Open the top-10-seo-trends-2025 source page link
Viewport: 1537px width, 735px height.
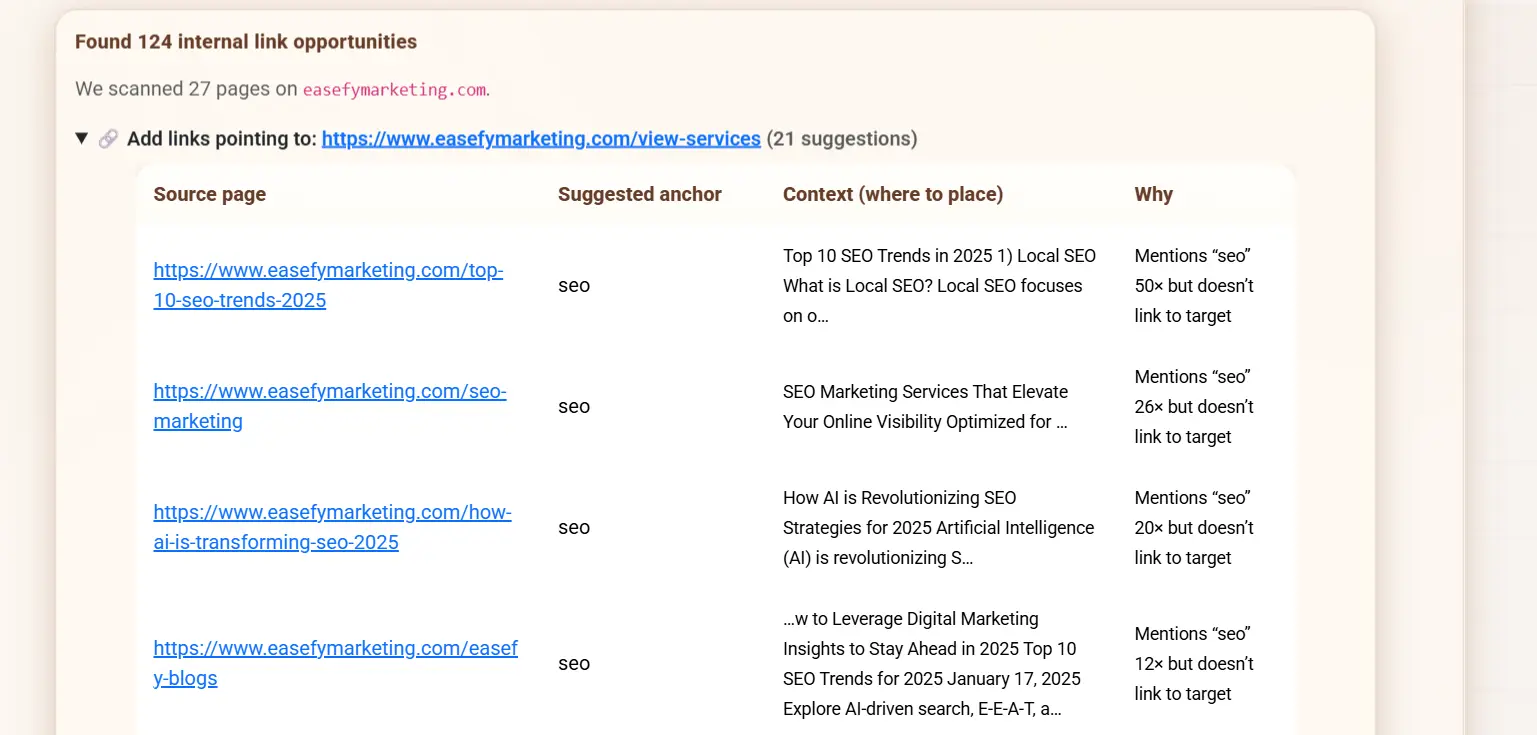coord(328,285)
